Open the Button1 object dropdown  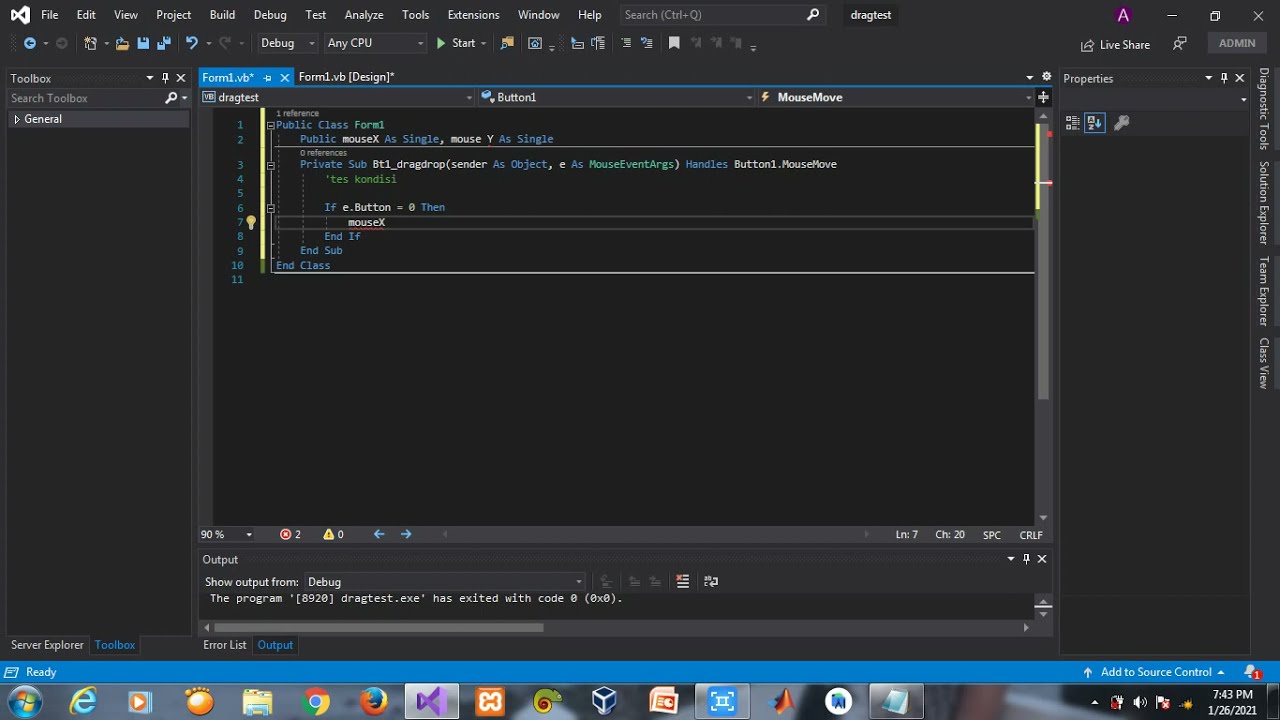[616, 97]
